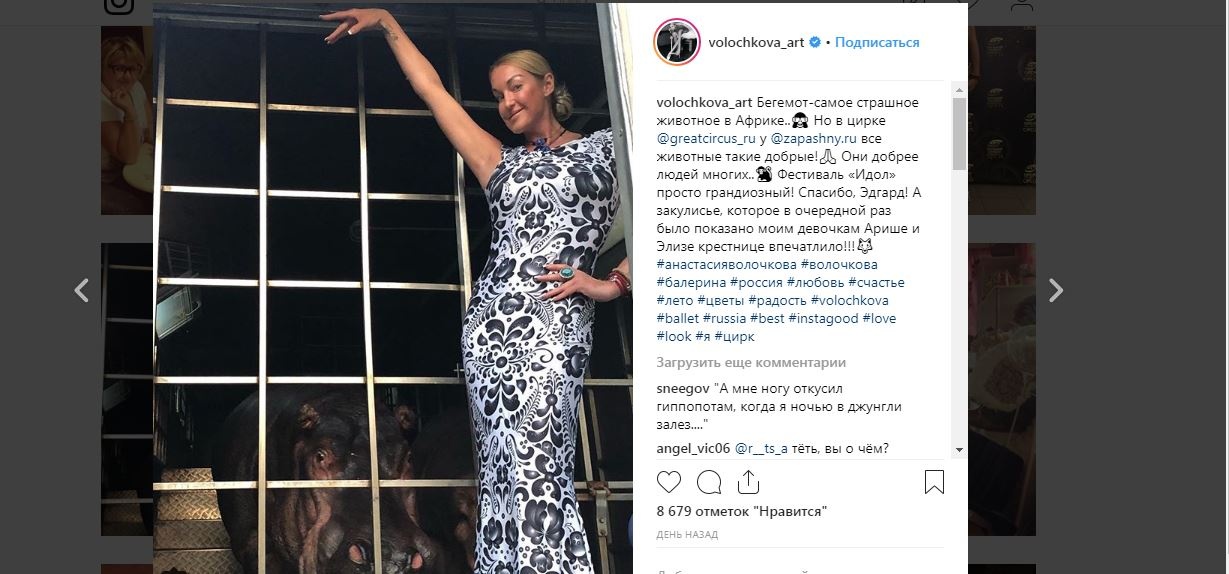Open the #instagood hashtag

point(823,318)
